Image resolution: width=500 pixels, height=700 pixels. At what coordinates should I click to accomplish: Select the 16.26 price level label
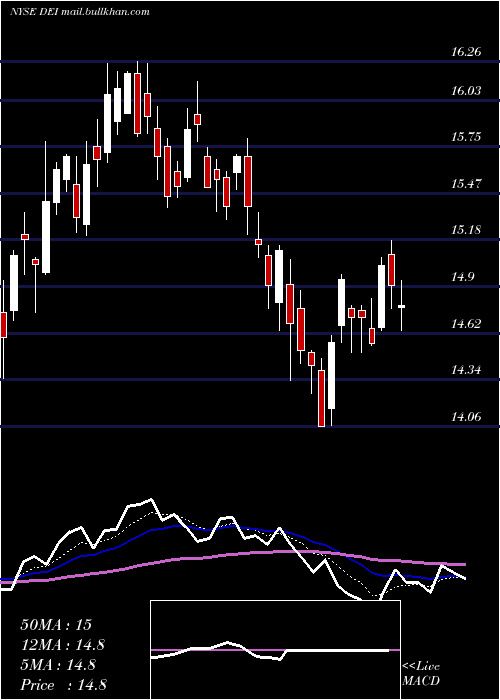click(x=466, y=52)
